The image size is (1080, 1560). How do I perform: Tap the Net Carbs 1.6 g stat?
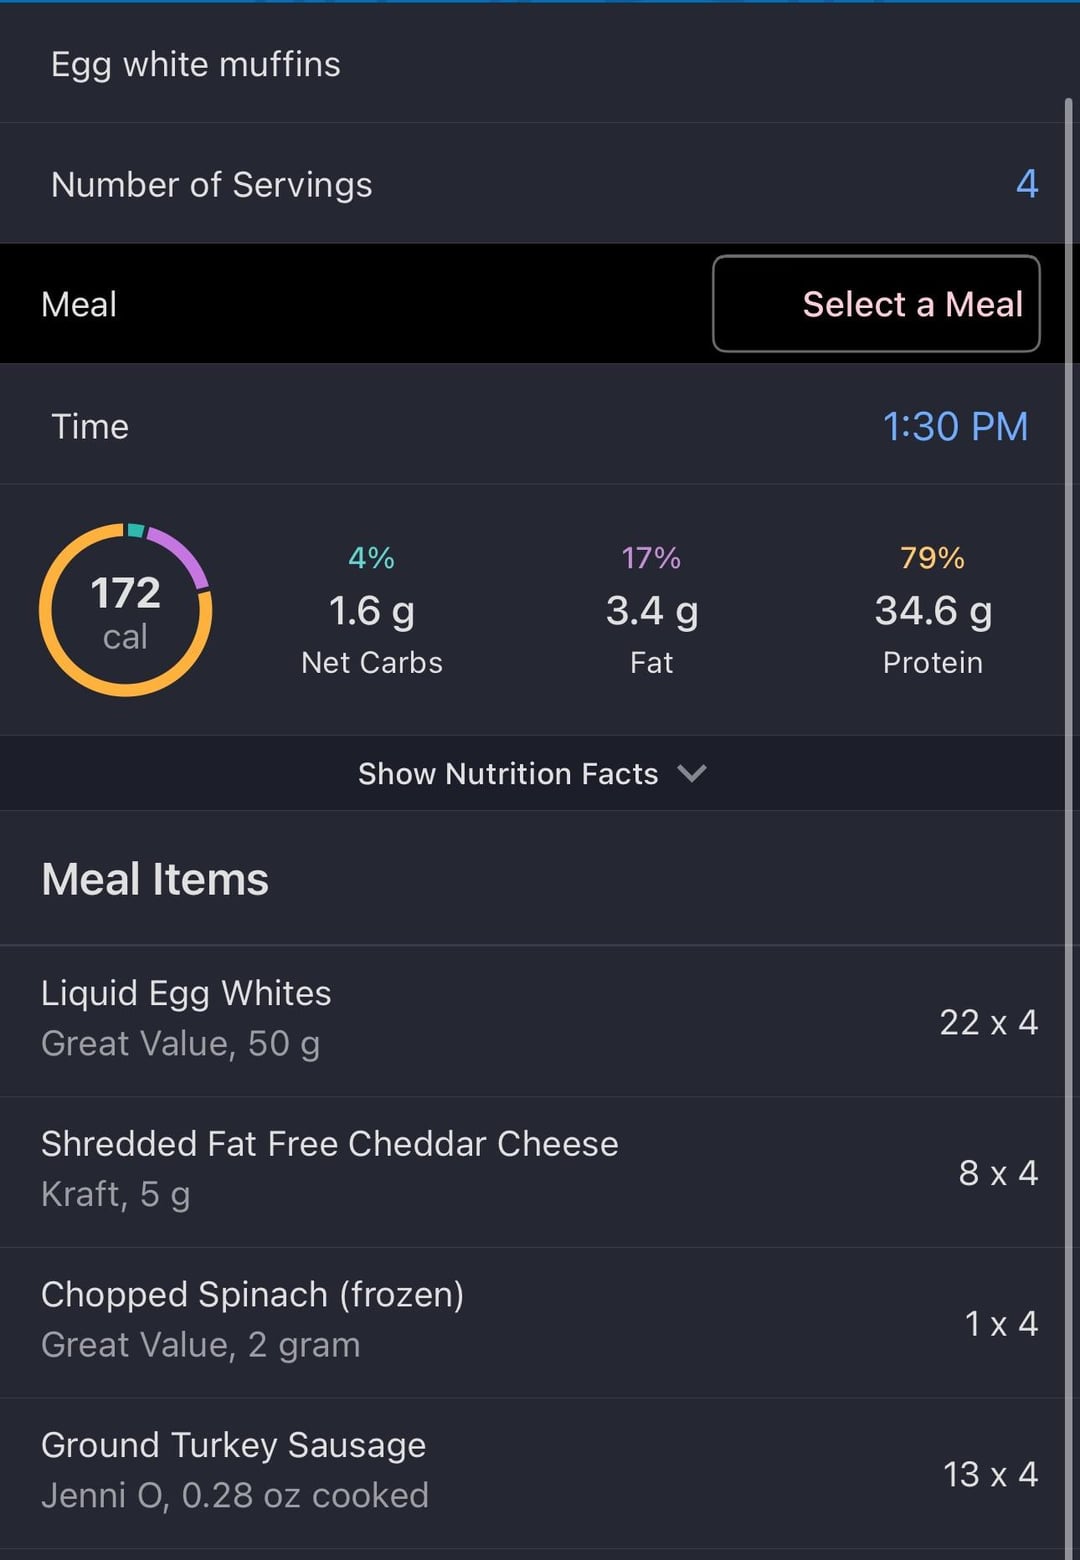372,612
